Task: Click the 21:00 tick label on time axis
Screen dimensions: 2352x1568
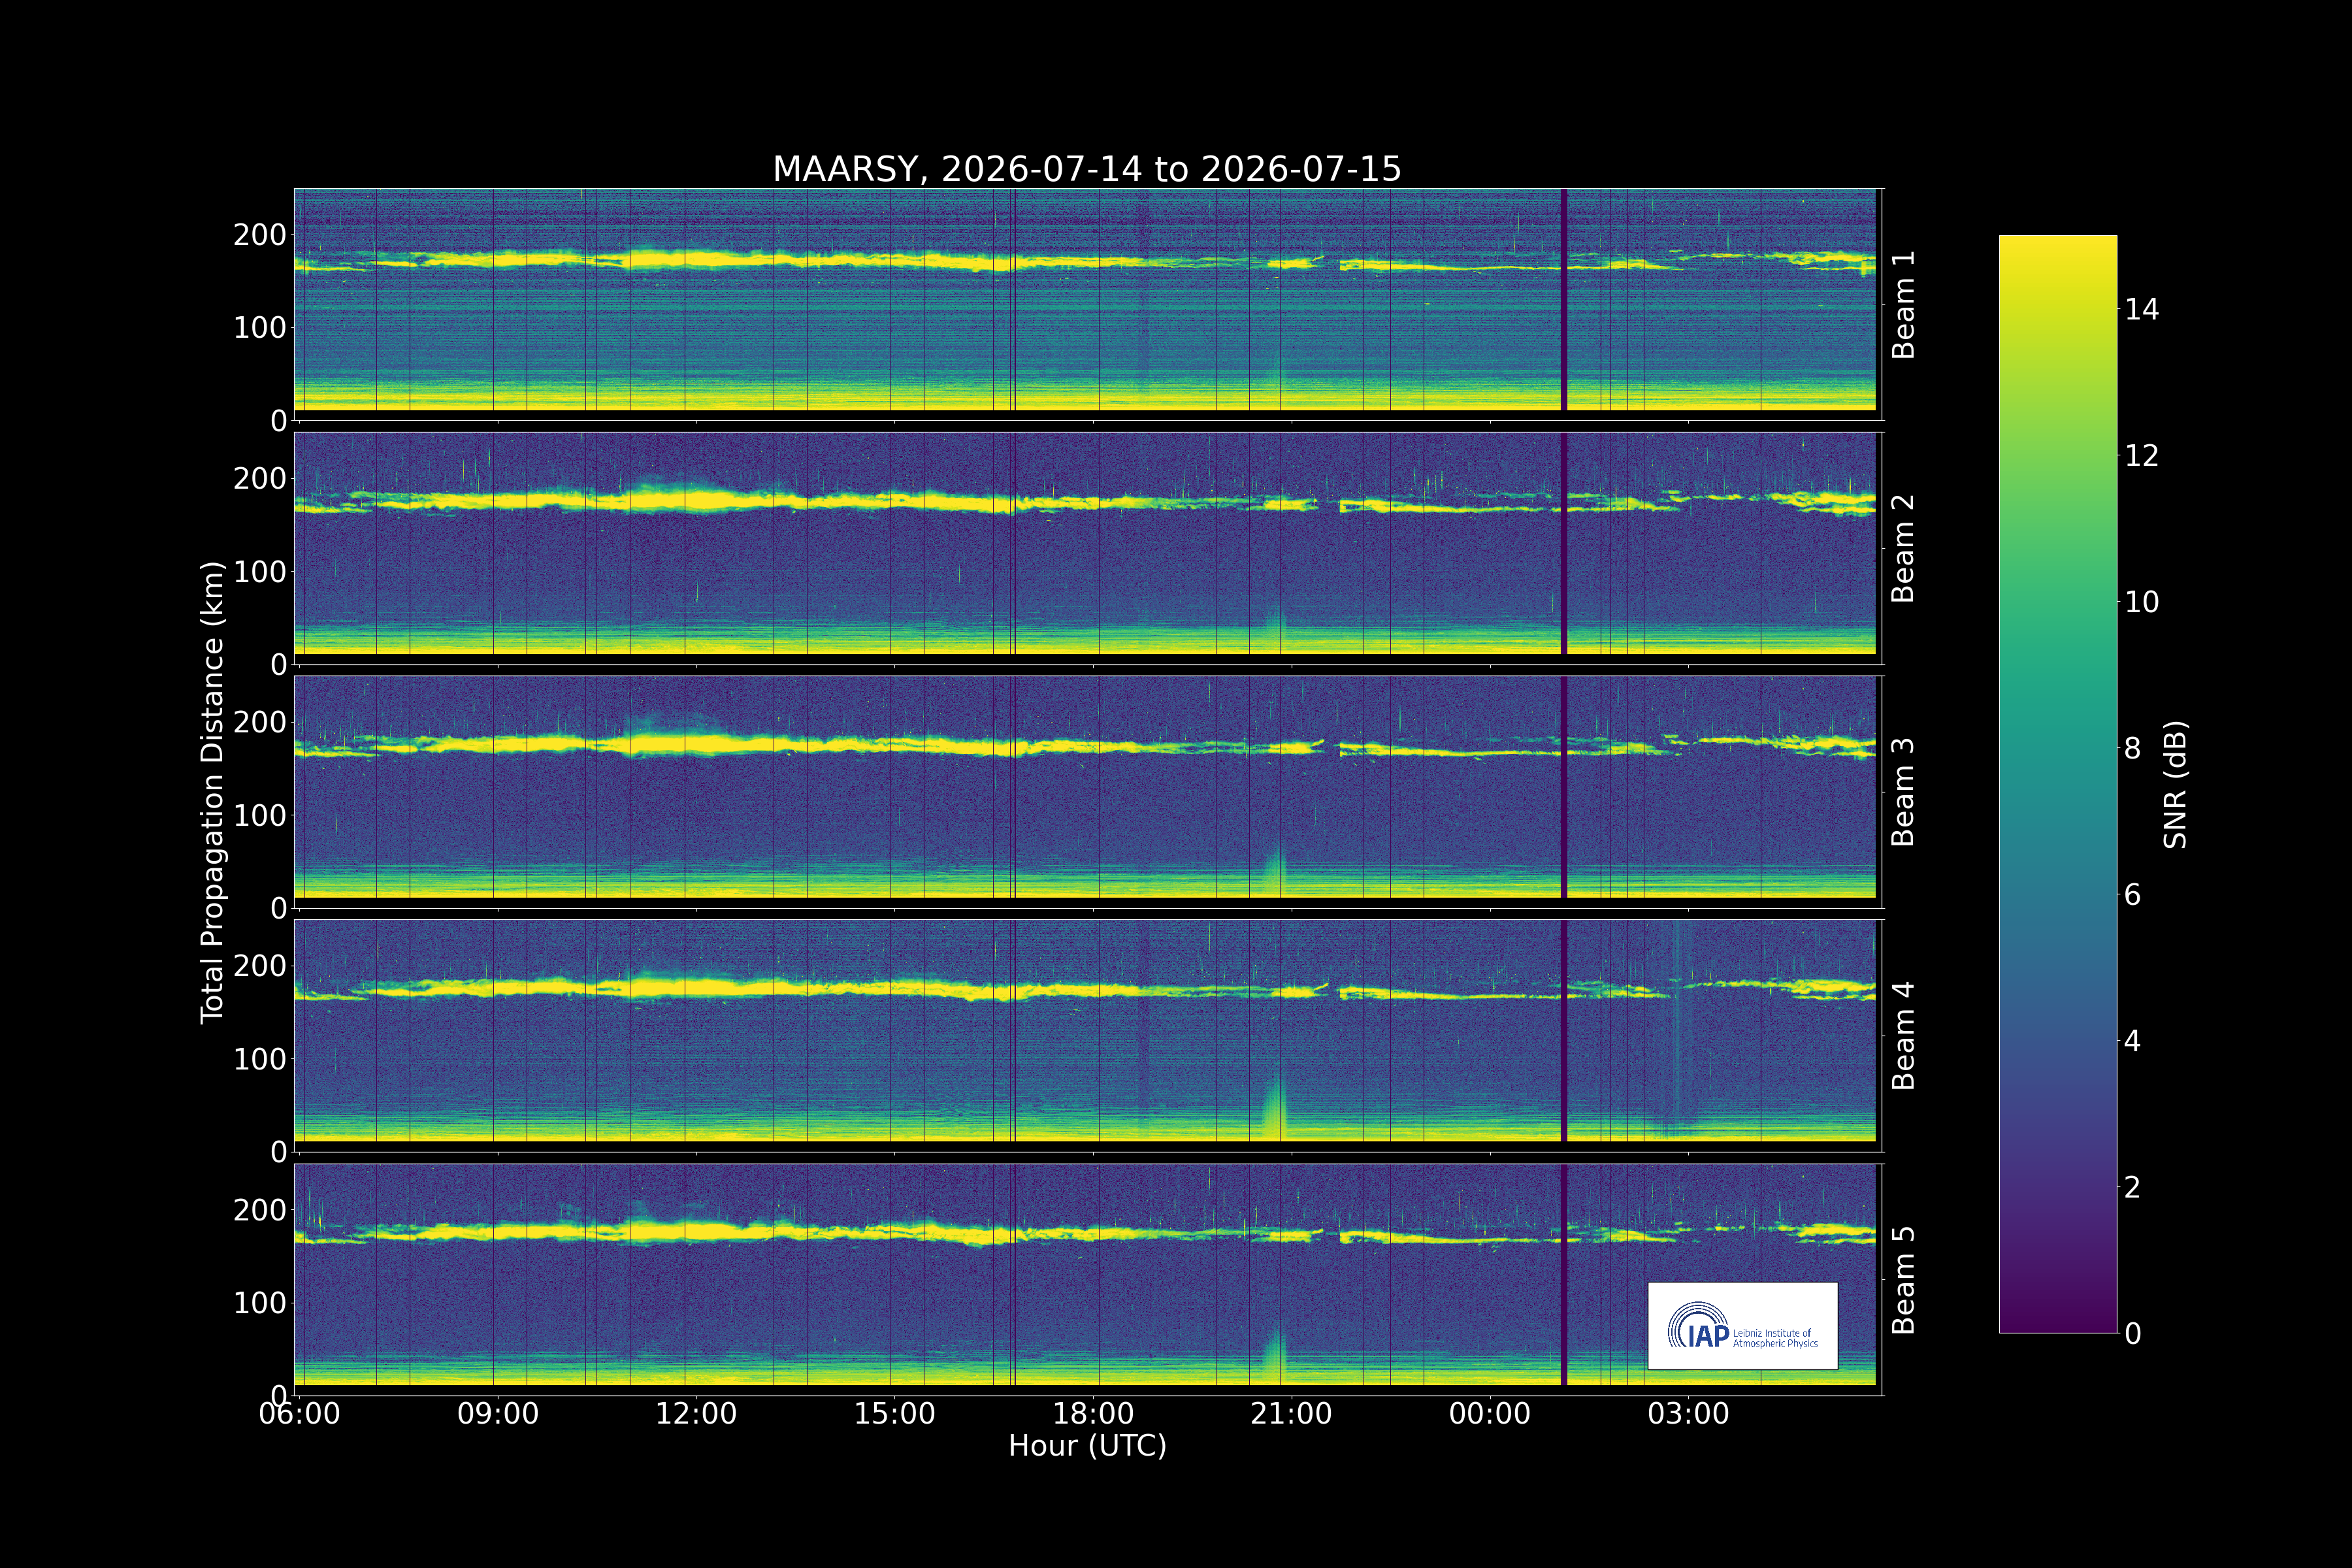Action: (x=1291, y=1414)
